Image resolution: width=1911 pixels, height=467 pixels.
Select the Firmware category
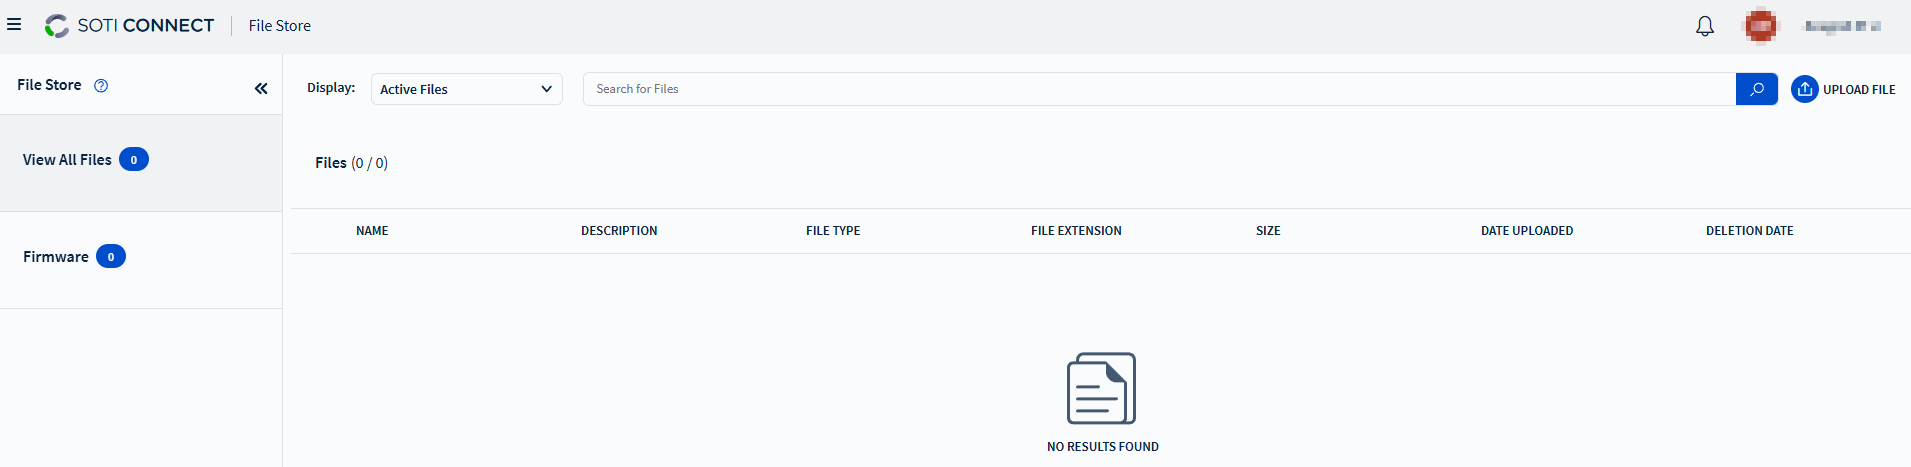coord(56,257)
